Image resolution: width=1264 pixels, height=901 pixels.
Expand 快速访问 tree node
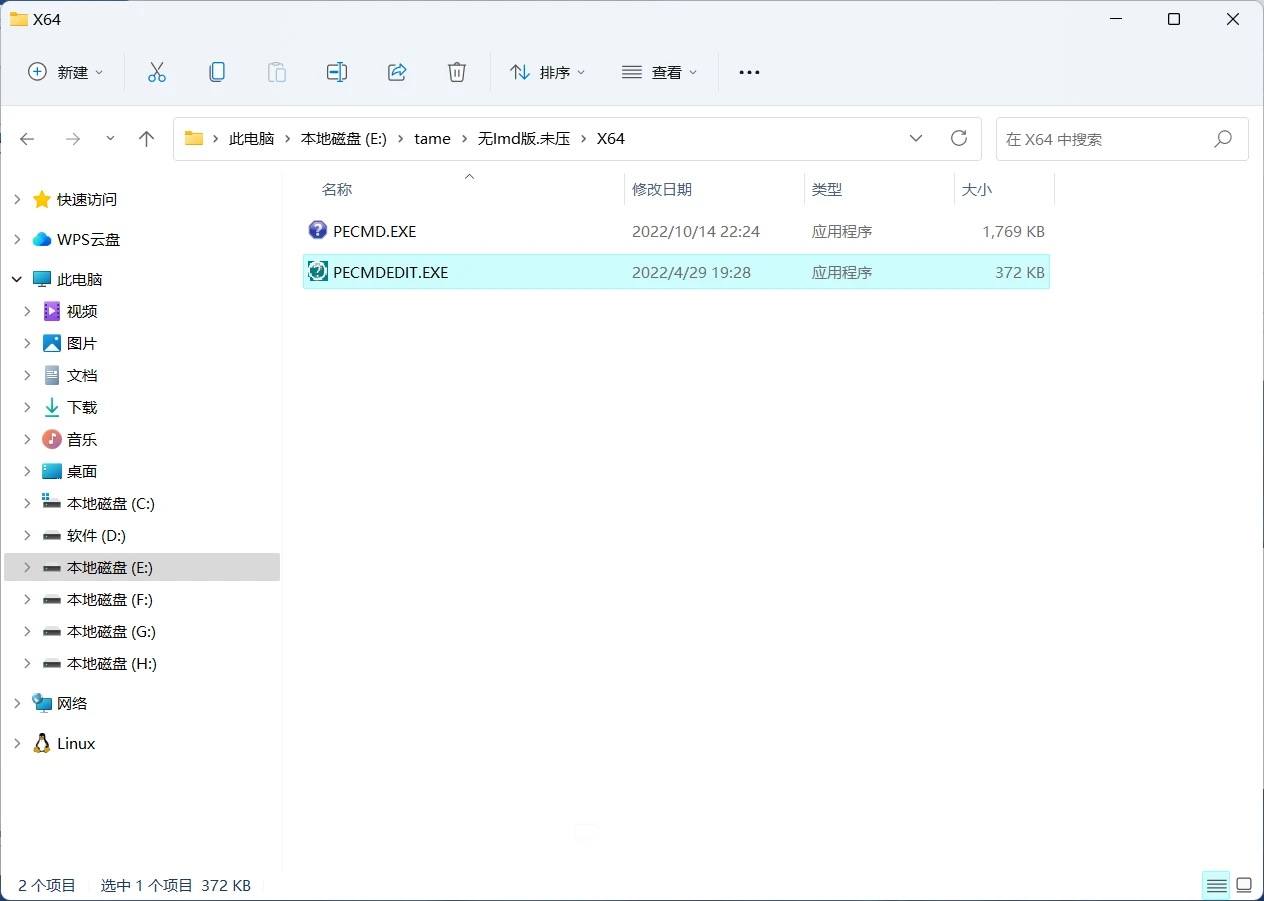coord(17,199)
